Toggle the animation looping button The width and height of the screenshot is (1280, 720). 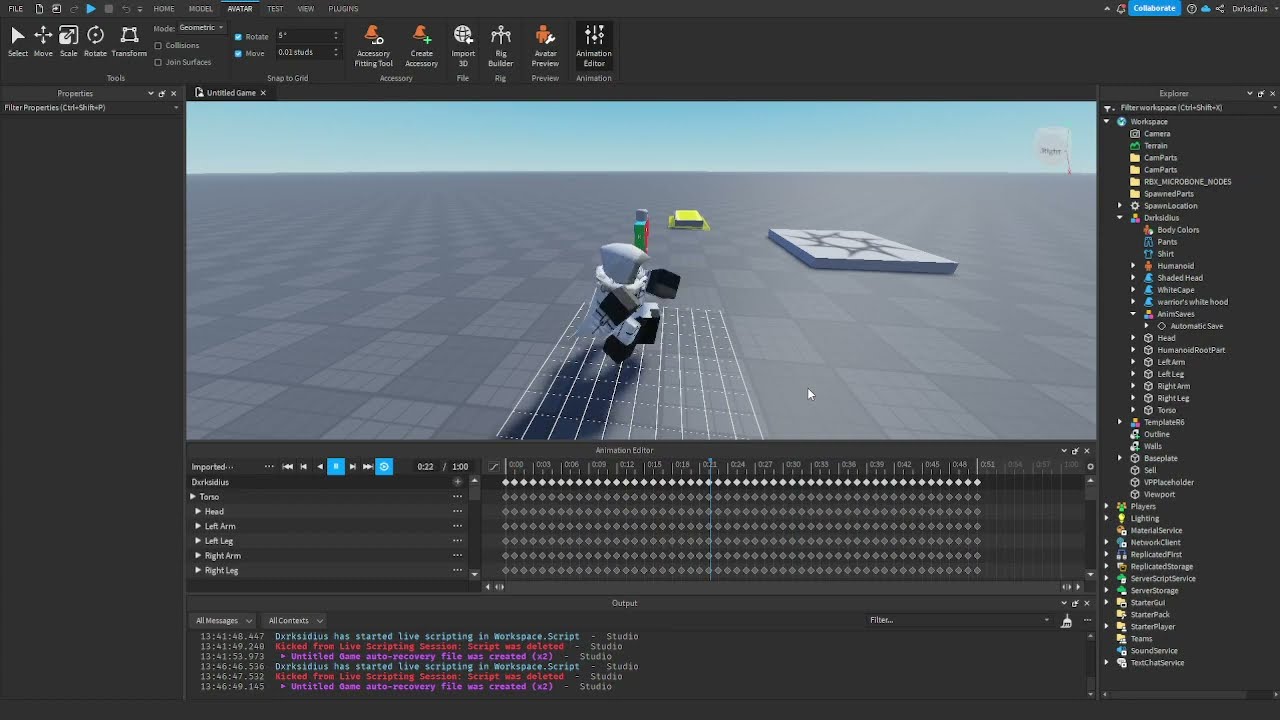pos(384,466)
